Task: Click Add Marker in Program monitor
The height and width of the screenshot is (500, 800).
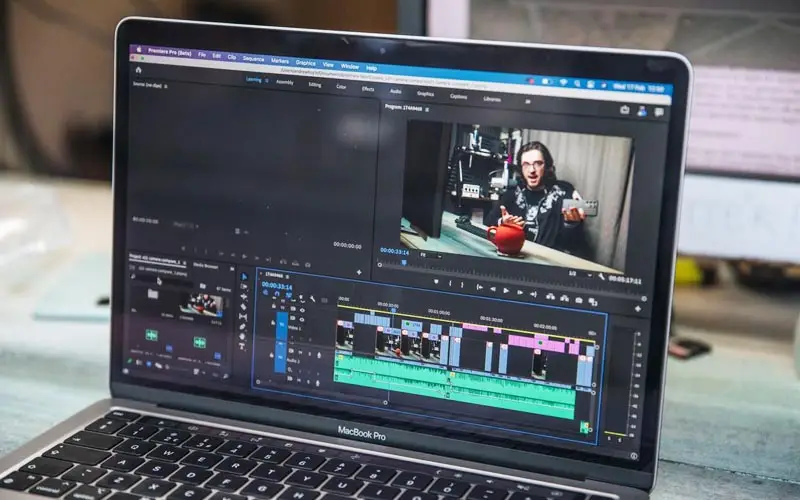Action: (x=436, y=282)
